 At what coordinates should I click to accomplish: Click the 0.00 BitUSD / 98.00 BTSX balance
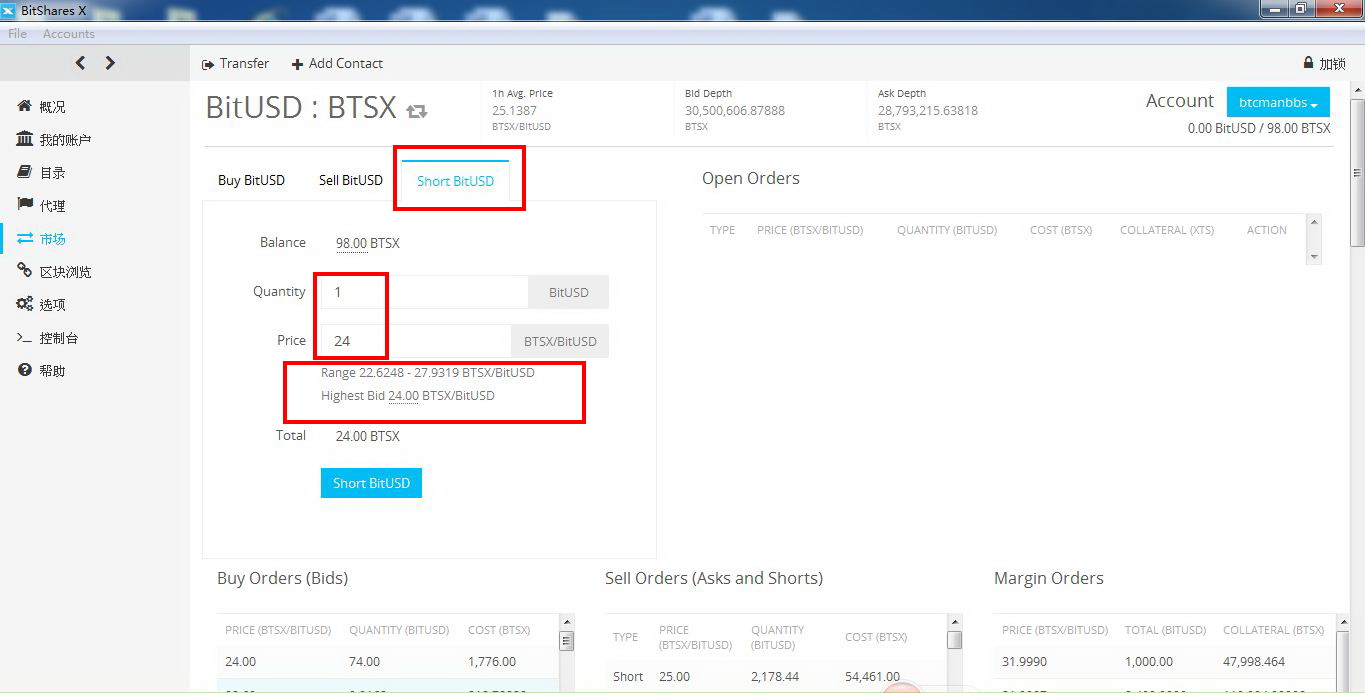pyautogui.click(x=1259, y=128)
